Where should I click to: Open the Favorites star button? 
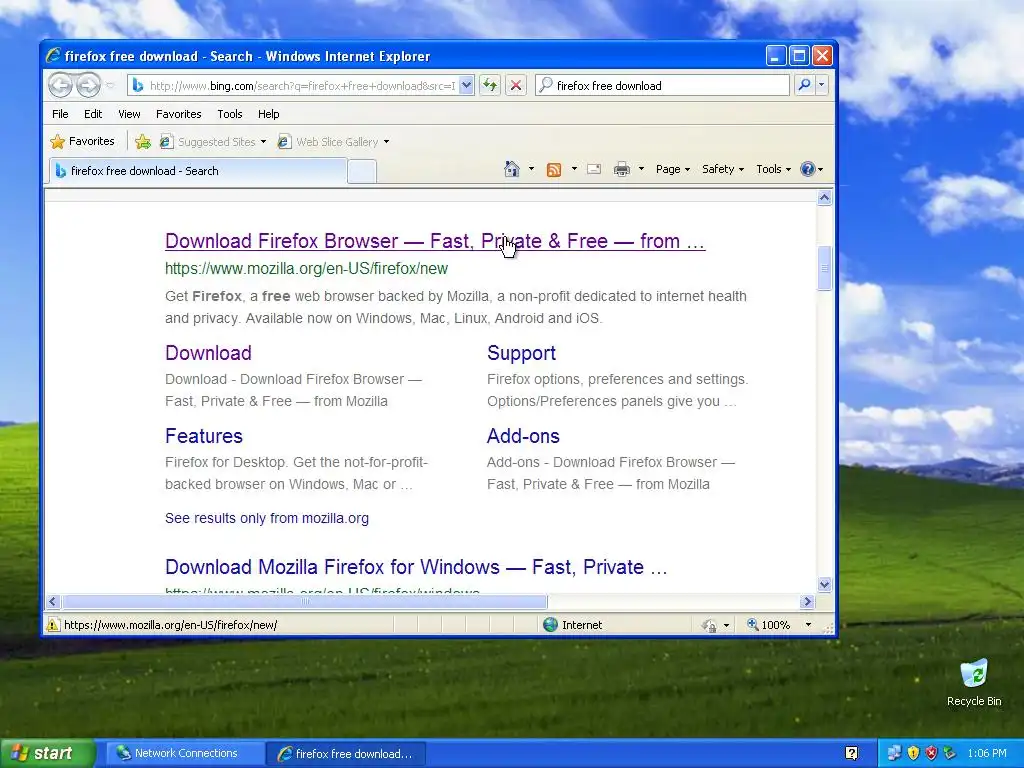82,141
